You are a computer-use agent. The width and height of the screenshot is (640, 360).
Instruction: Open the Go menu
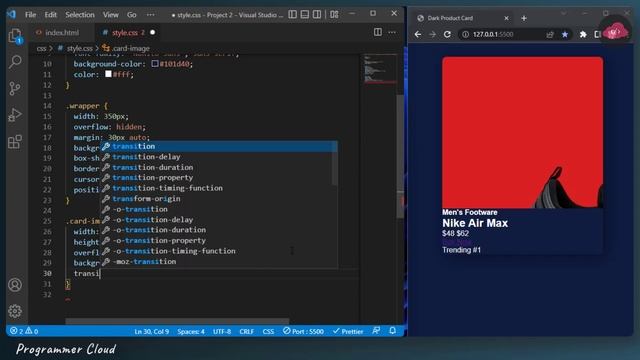[x=131, y=15]
